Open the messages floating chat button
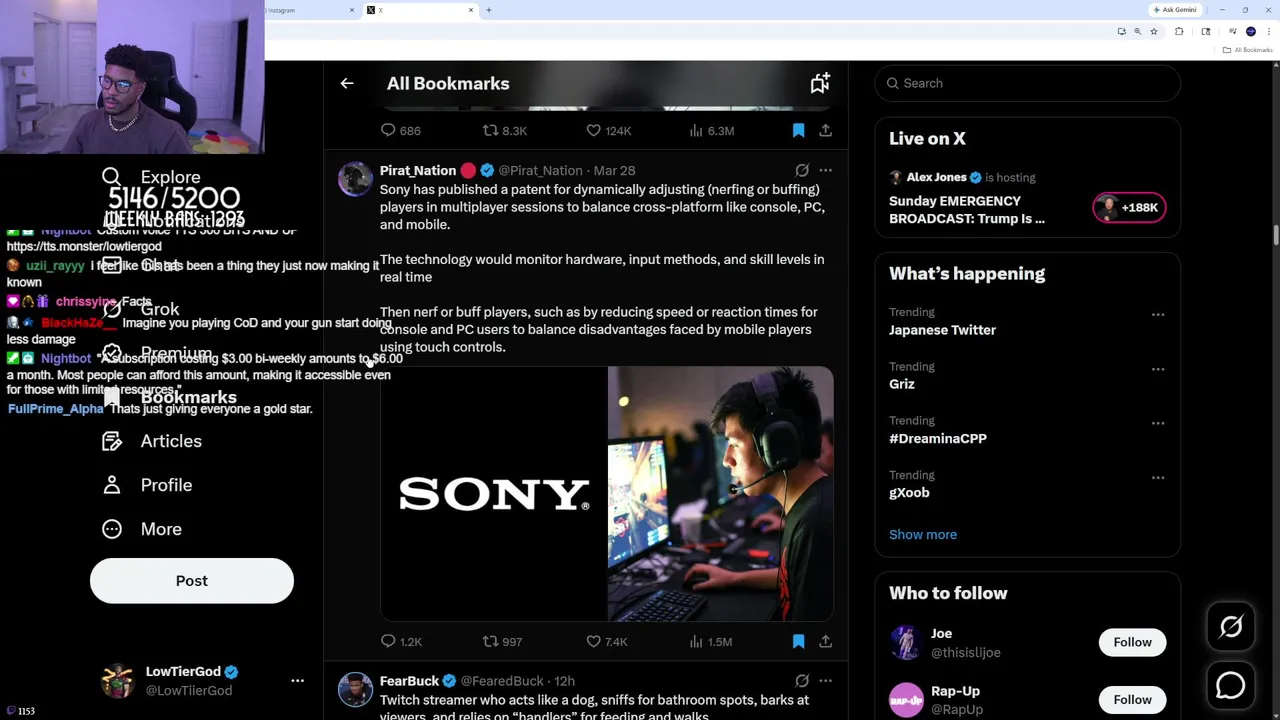This screenshot has width=1280, height=720. tap(1231, 685)
